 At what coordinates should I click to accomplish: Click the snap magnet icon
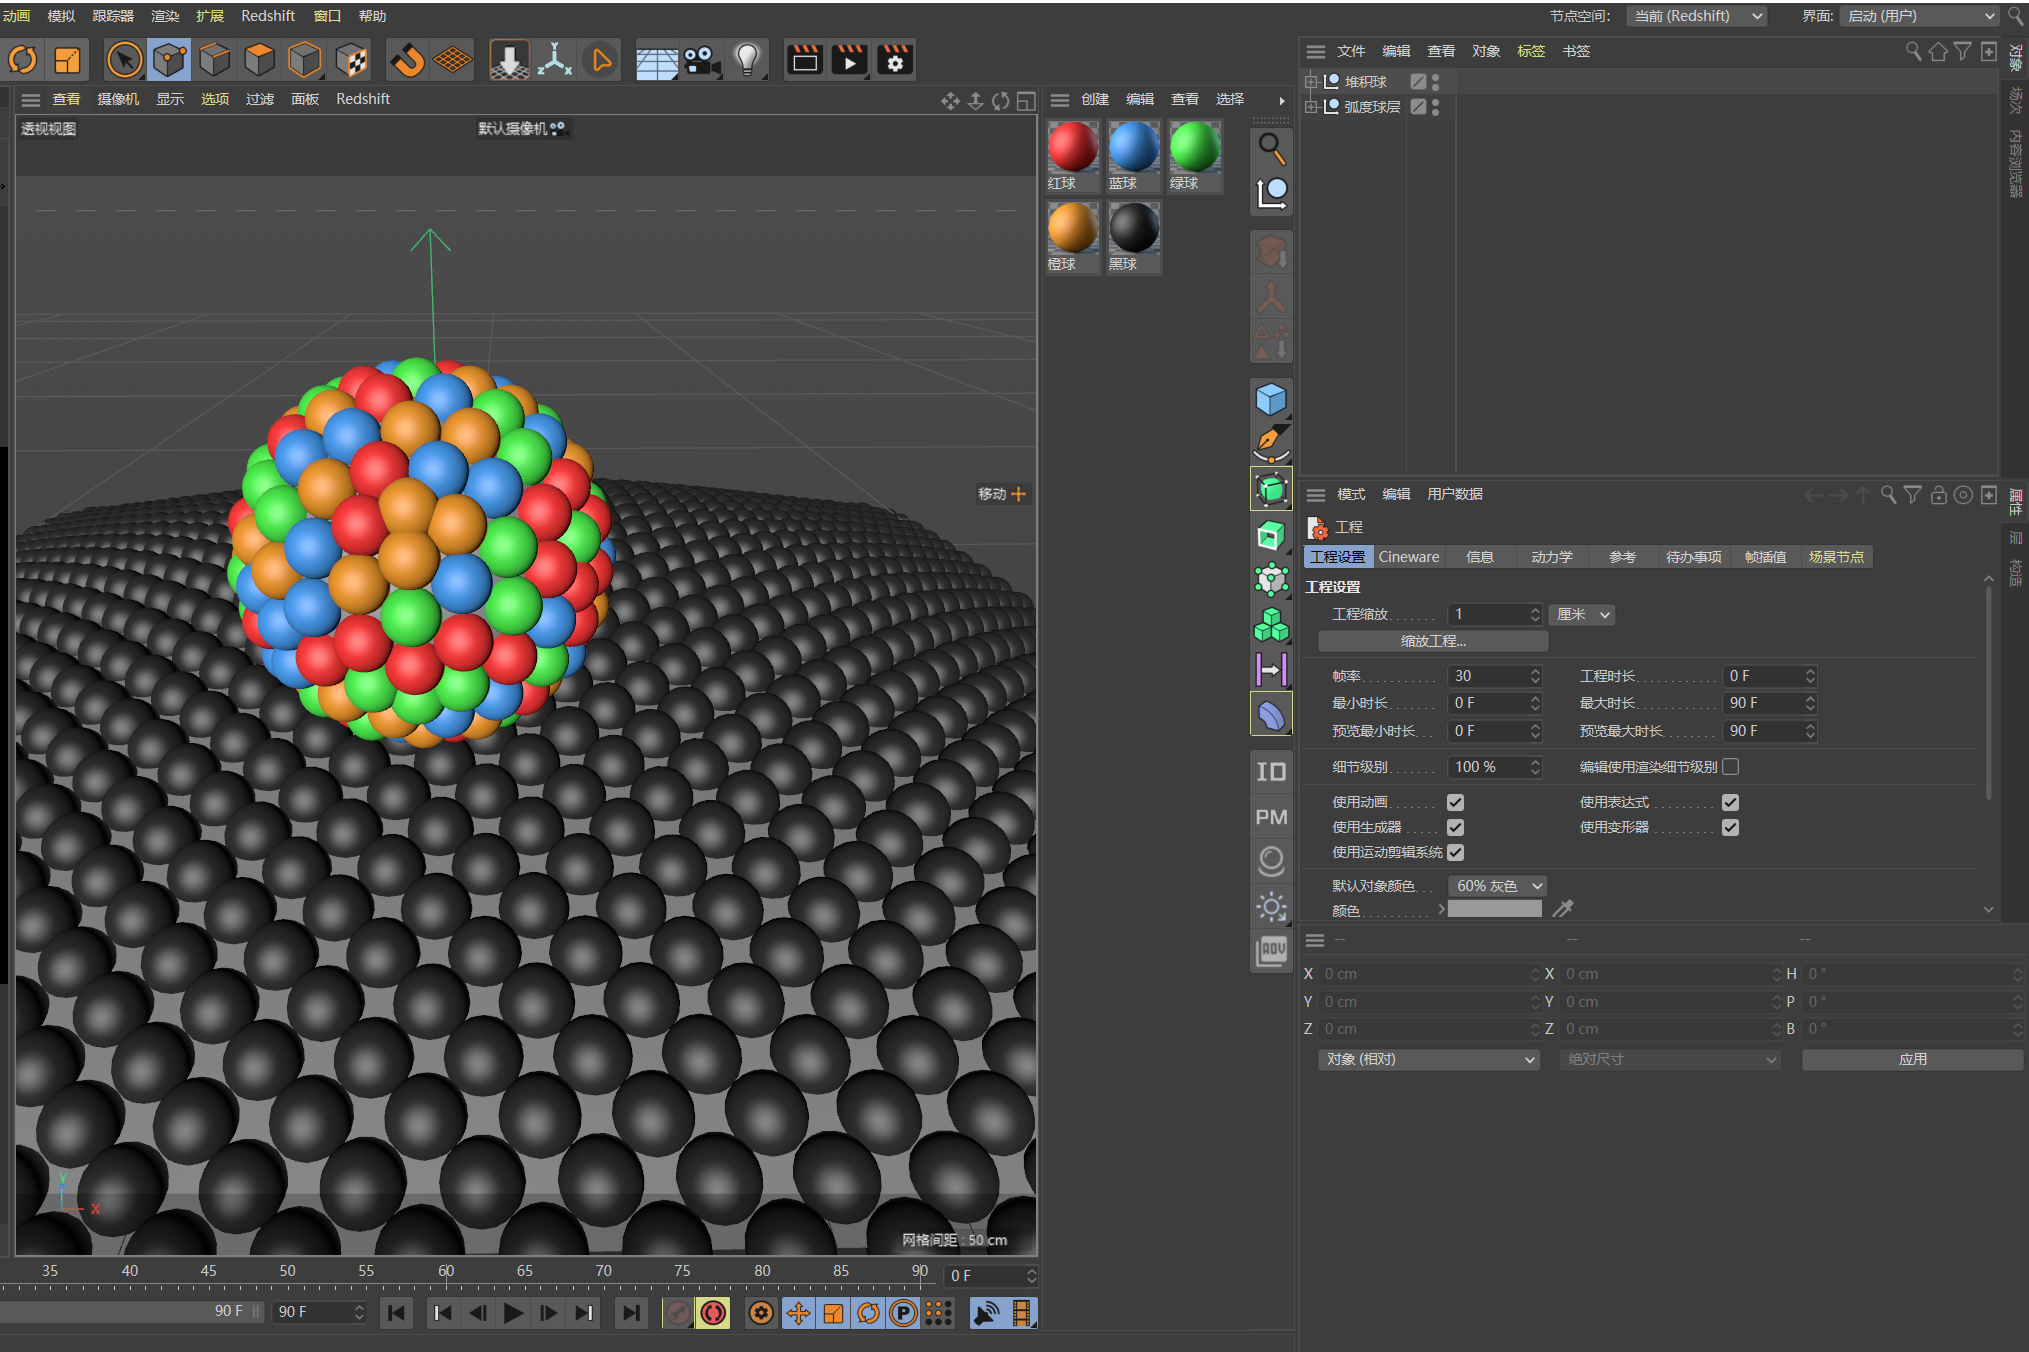pyautogui.click(x=407, y=60)
